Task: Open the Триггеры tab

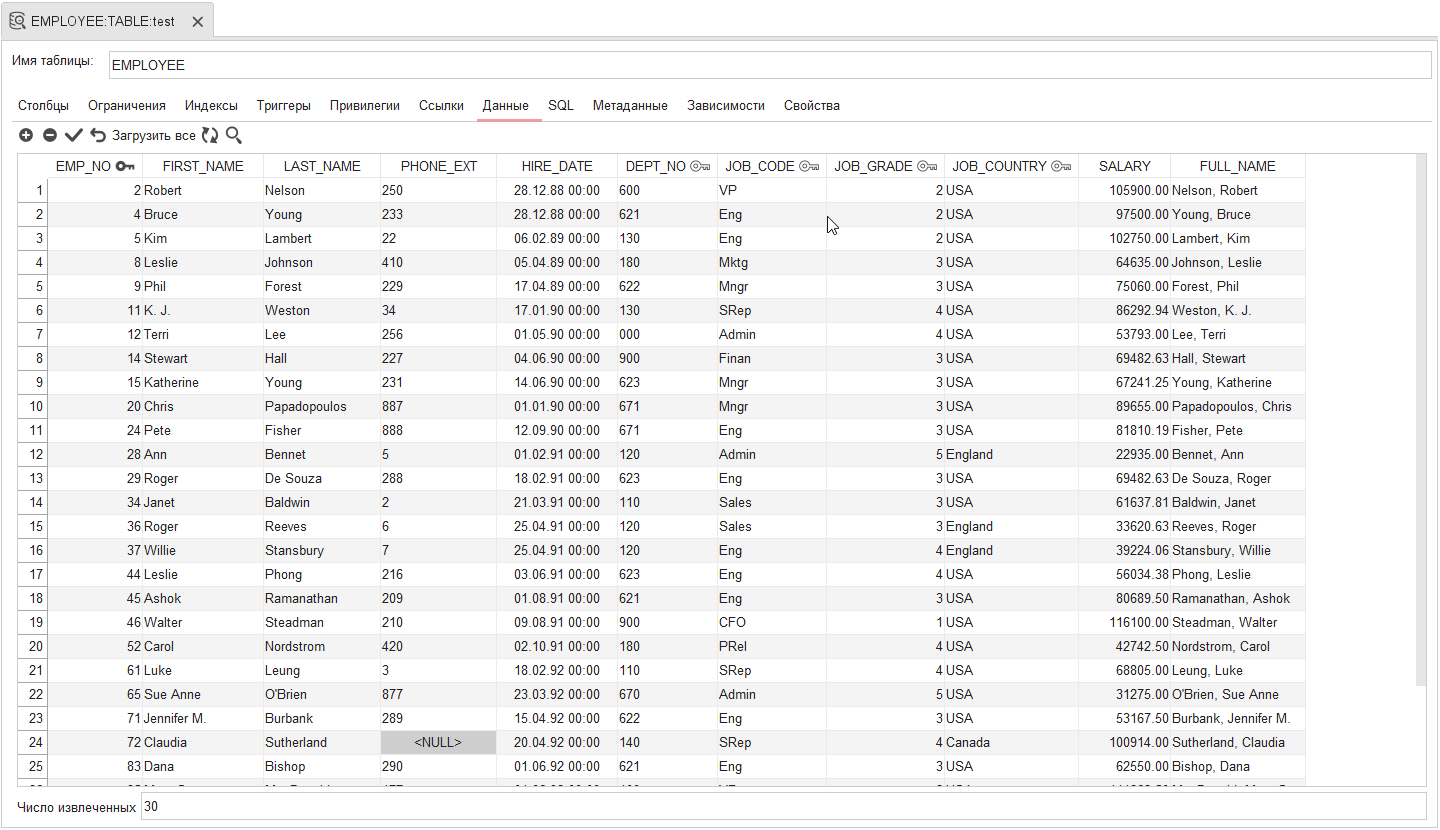Action: pyautogui.click(x=283, y=105)
